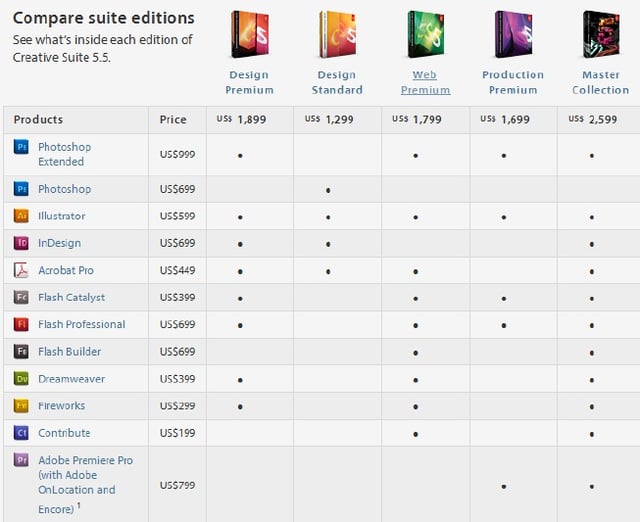Select the US$999 Photoshop Extended price

pos(178,154)
